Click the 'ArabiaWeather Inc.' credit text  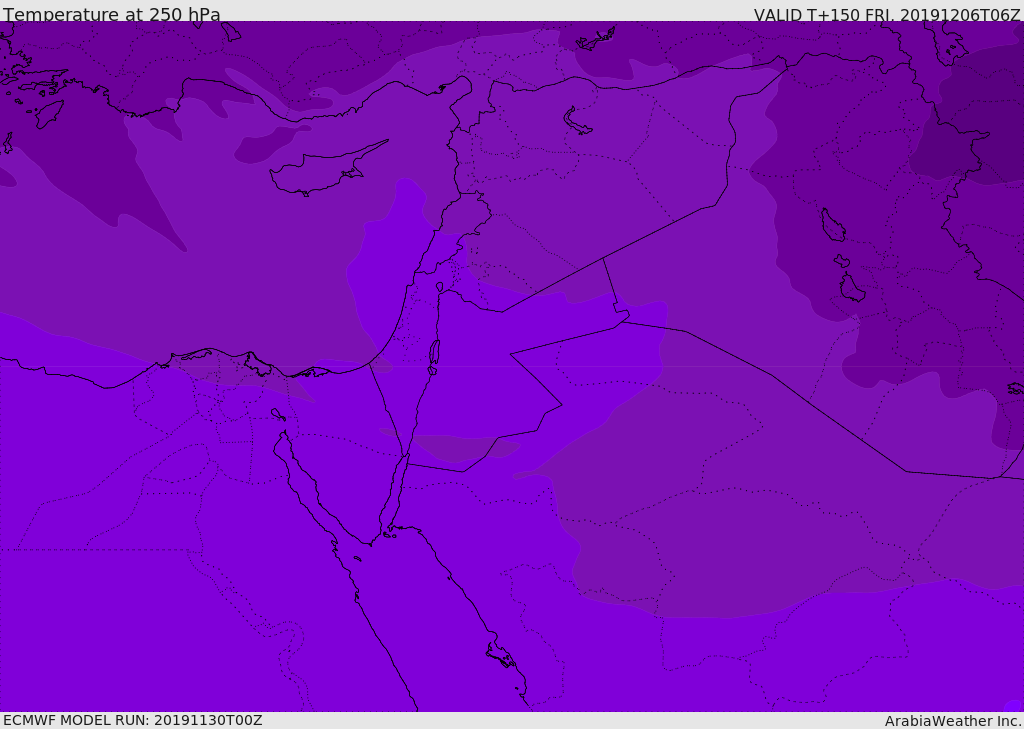click(x=953, y=721)
